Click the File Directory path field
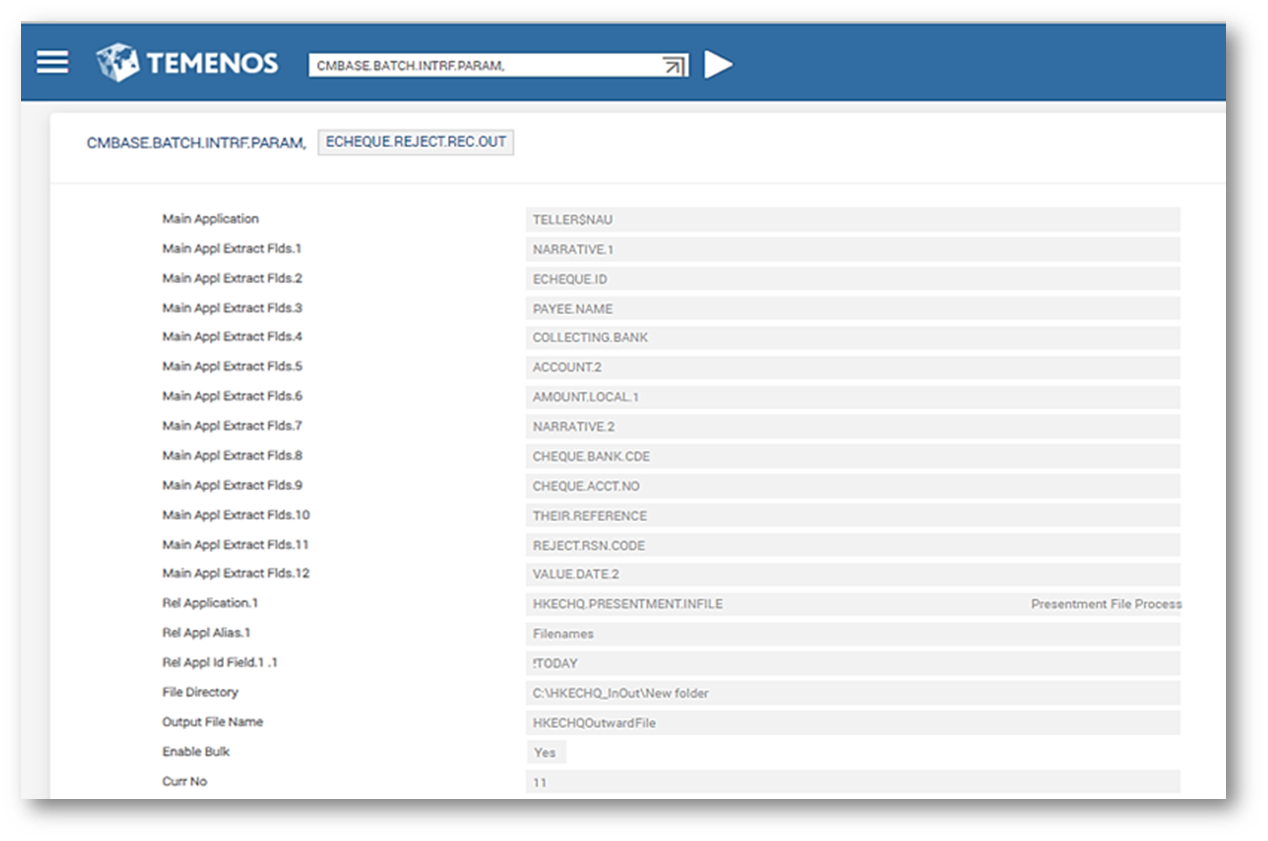1268x841 pixels. click(852, 693)
